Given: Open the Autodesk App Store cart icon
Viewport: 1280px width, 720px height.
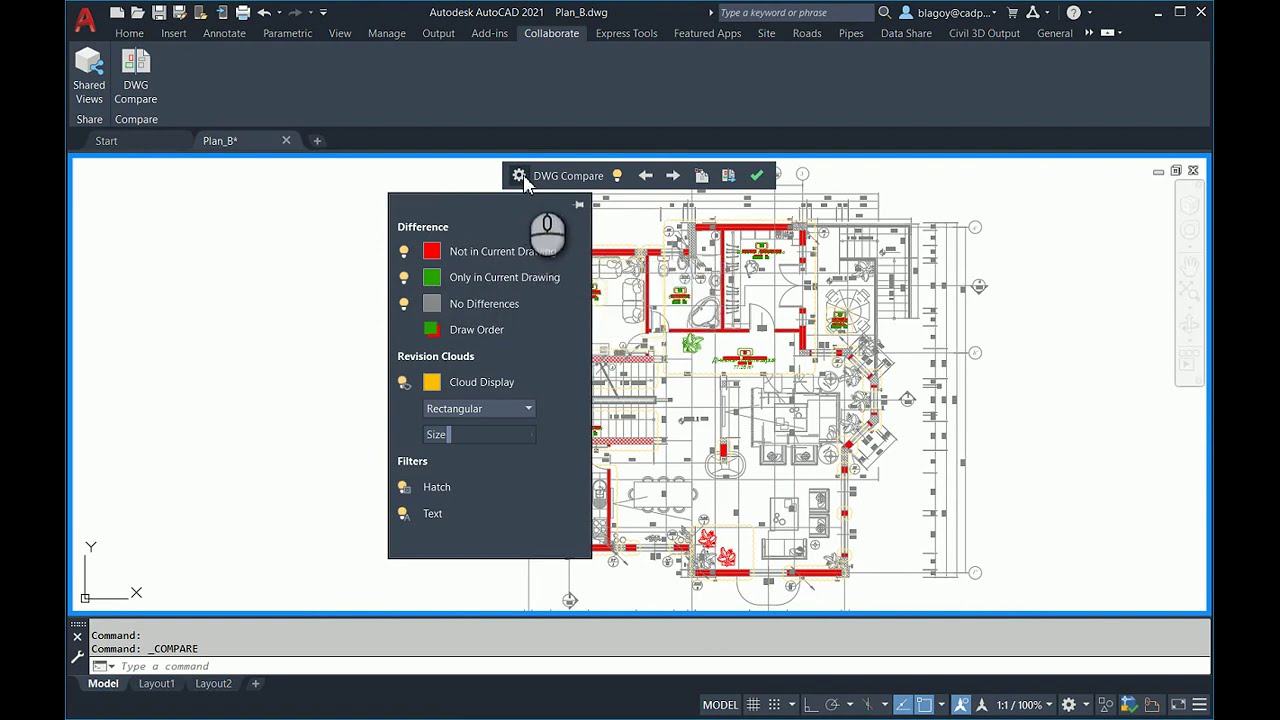Looking at the screenshot, I should coord(1012,13).
